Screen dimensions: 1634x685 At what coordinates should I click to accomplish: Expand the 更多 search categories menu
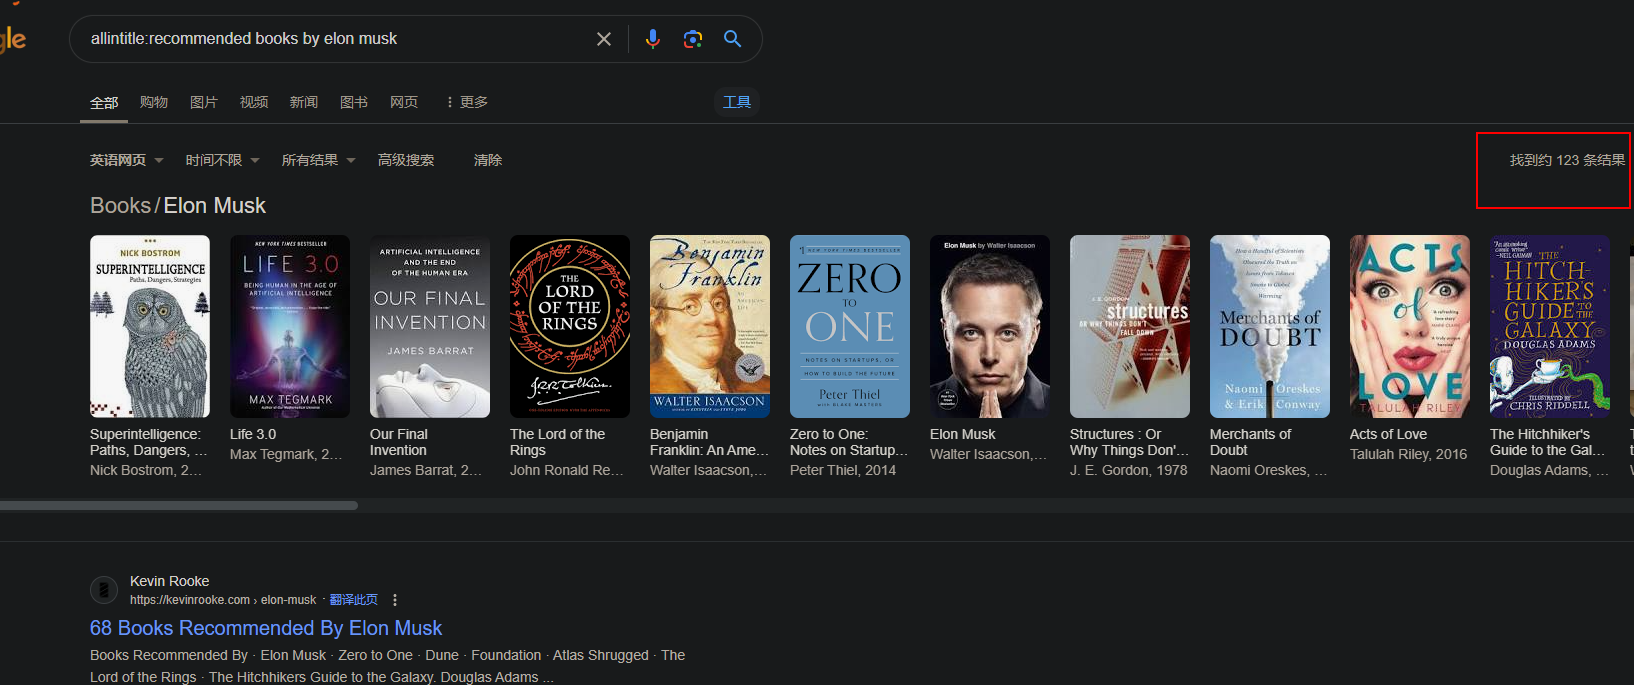(x=467, y=102)
